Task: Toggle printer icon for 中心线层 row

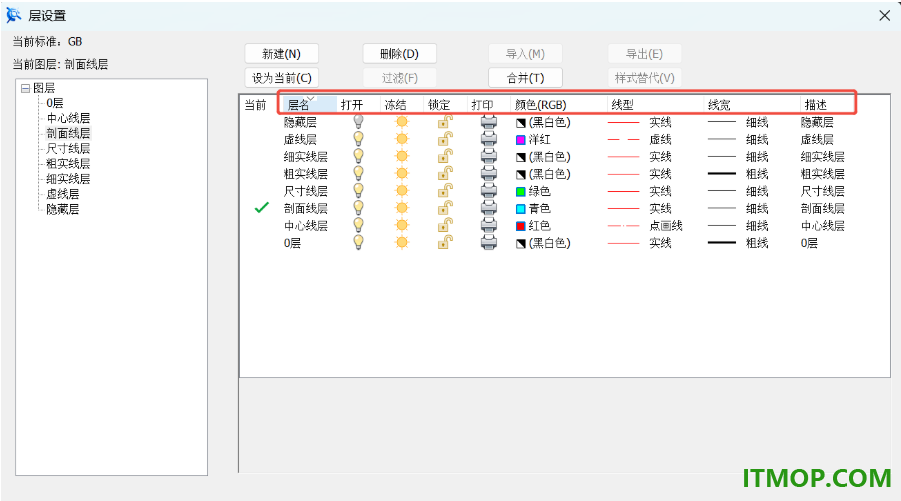Action: pyautogui.click(x=489, y=225)
